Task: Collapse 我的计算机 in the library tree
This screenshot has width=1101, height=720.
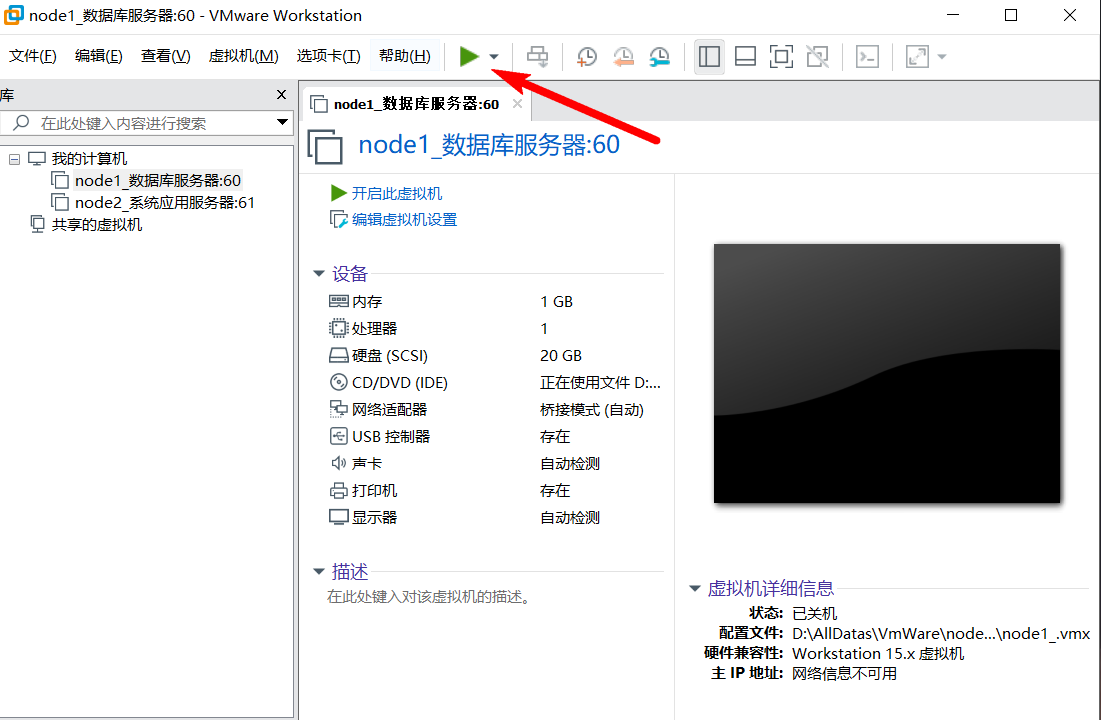Action: coord(13,158)
